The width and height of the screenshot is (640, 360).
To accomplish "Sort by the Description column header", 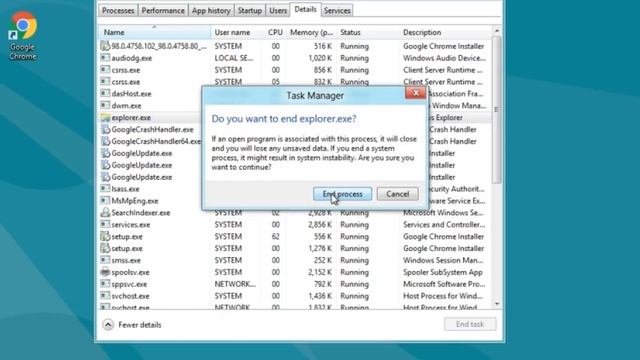I will coord(446,32).
